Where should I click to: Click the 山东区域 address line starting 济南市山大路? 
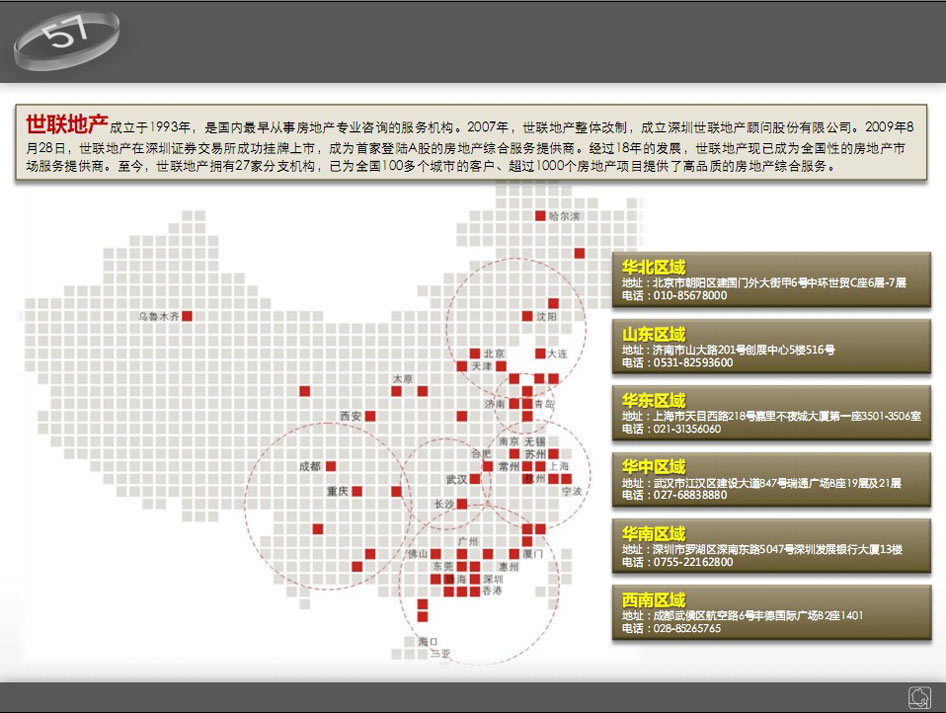tap(744, 350)
